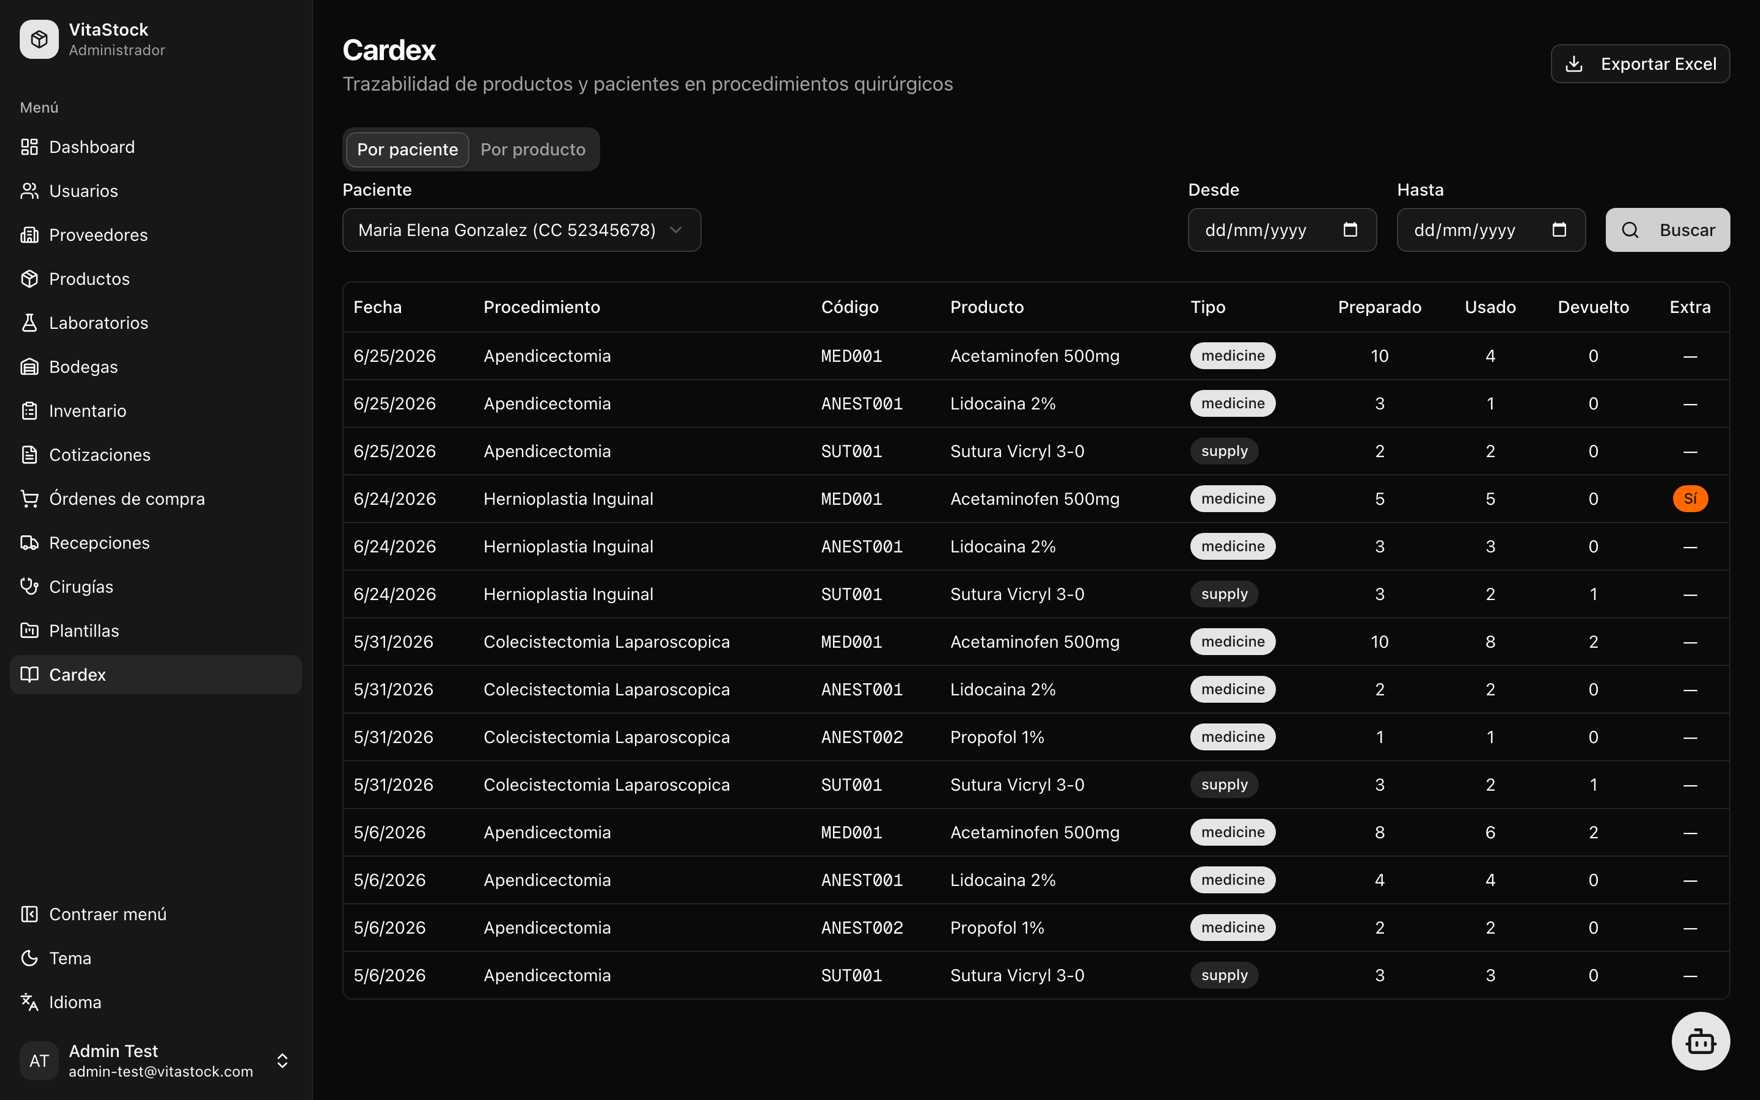This screenshot has height=1100, width=1760.
Task: Click the VitaStock cube logo icon
Action: [39, 39]
